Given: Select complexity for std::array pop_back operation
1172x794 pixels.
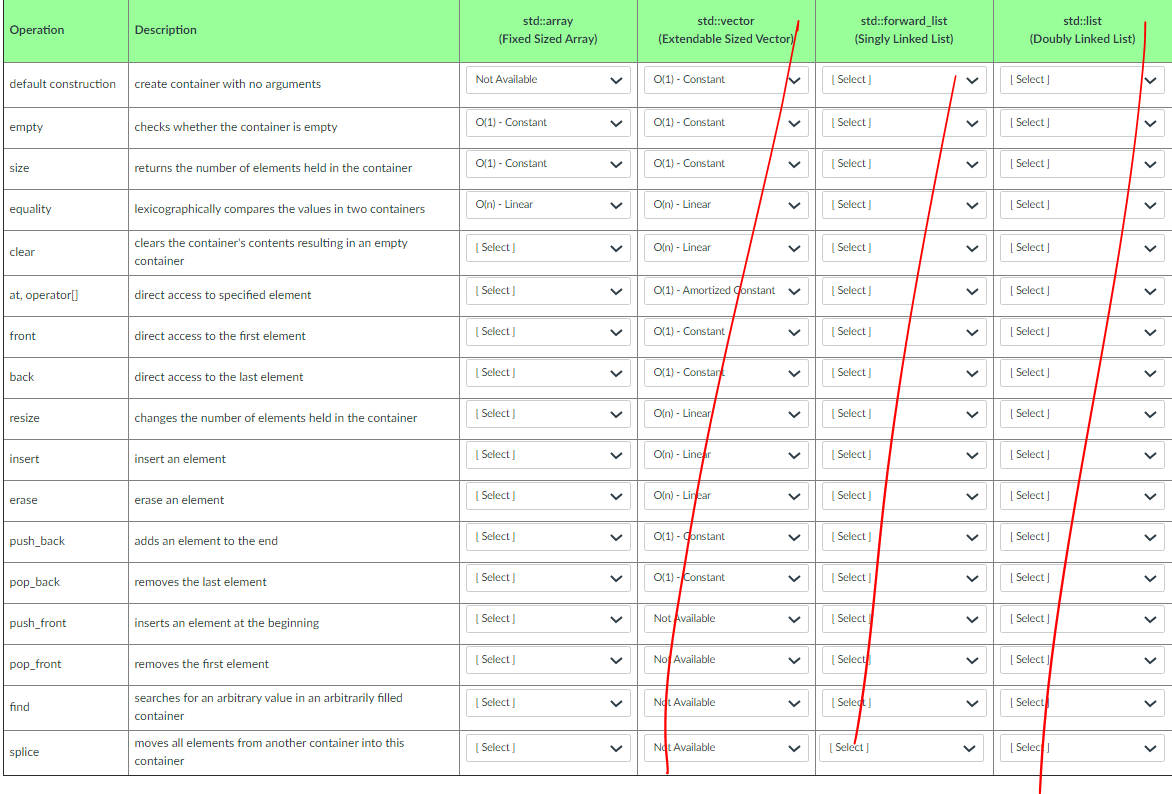Looking at the screenshot, I should [x=547, y=577].
